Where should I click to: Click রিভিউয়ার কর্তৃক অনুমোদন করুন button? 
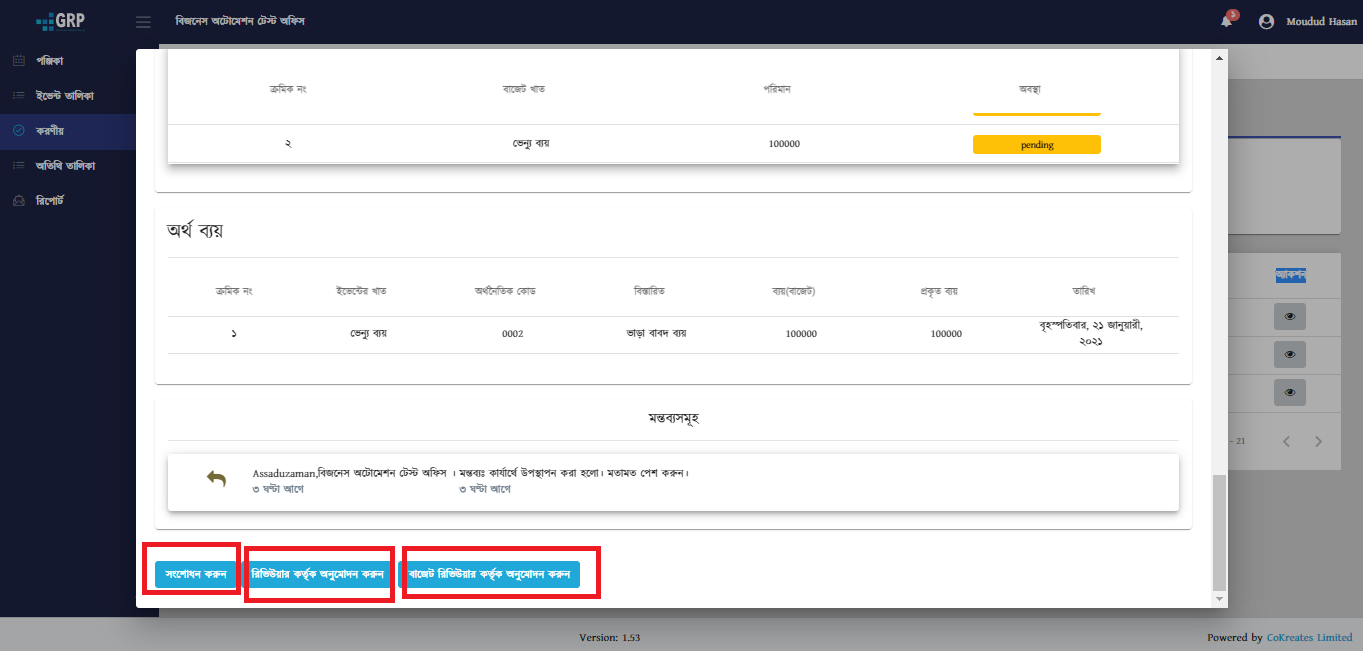[x=317, y=575]
